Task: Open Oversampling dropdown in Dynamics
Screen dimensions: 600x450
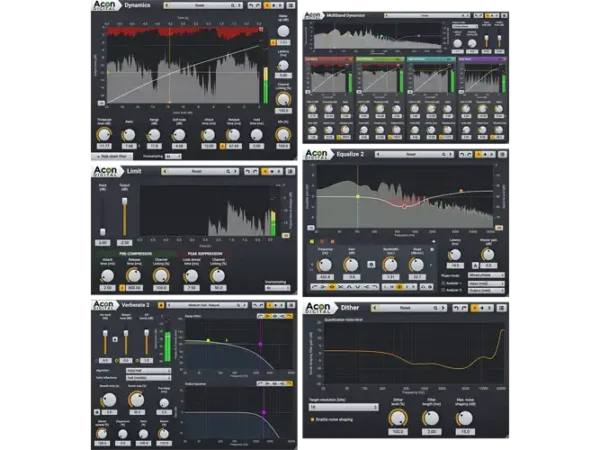Action: [173, 156]
